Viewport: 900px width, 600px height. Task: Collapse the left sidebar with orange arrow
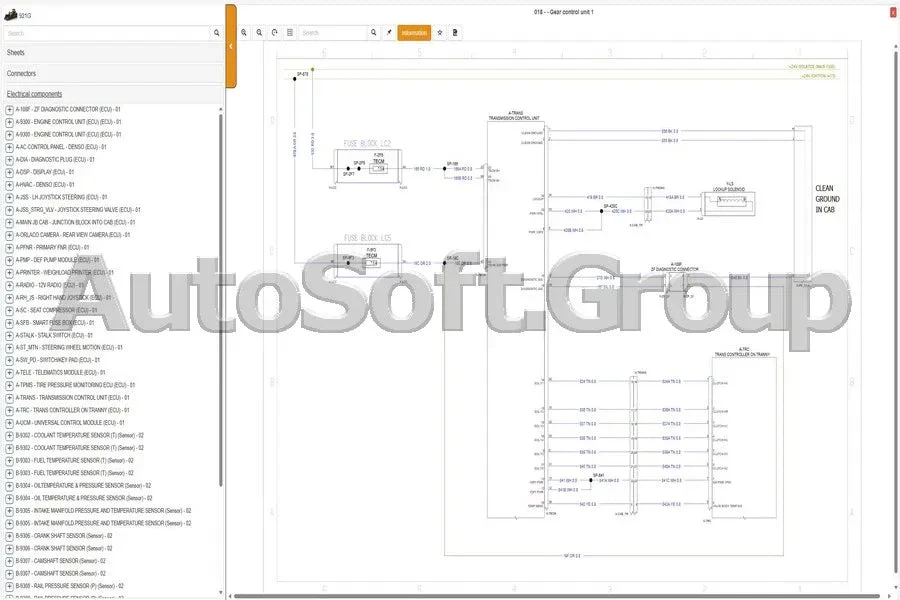(231, 46)
